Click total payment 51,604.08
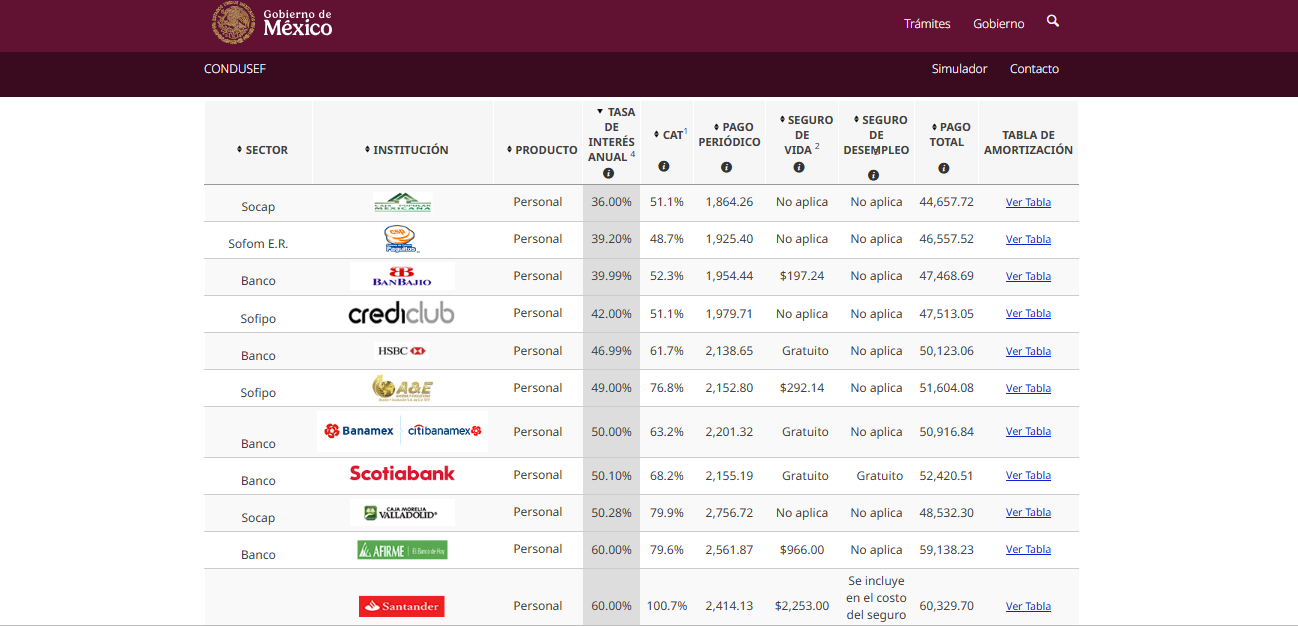 [x=946, y=388]
